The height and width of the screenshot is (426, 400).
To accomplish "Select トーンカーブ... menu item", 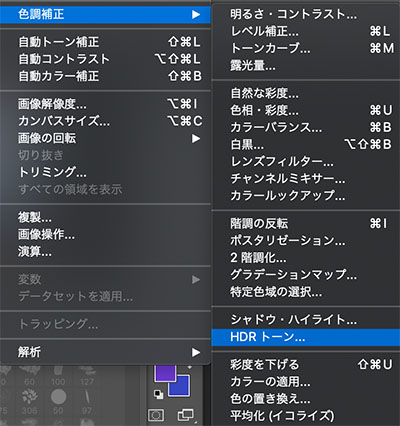I will (x=306, y=49).
